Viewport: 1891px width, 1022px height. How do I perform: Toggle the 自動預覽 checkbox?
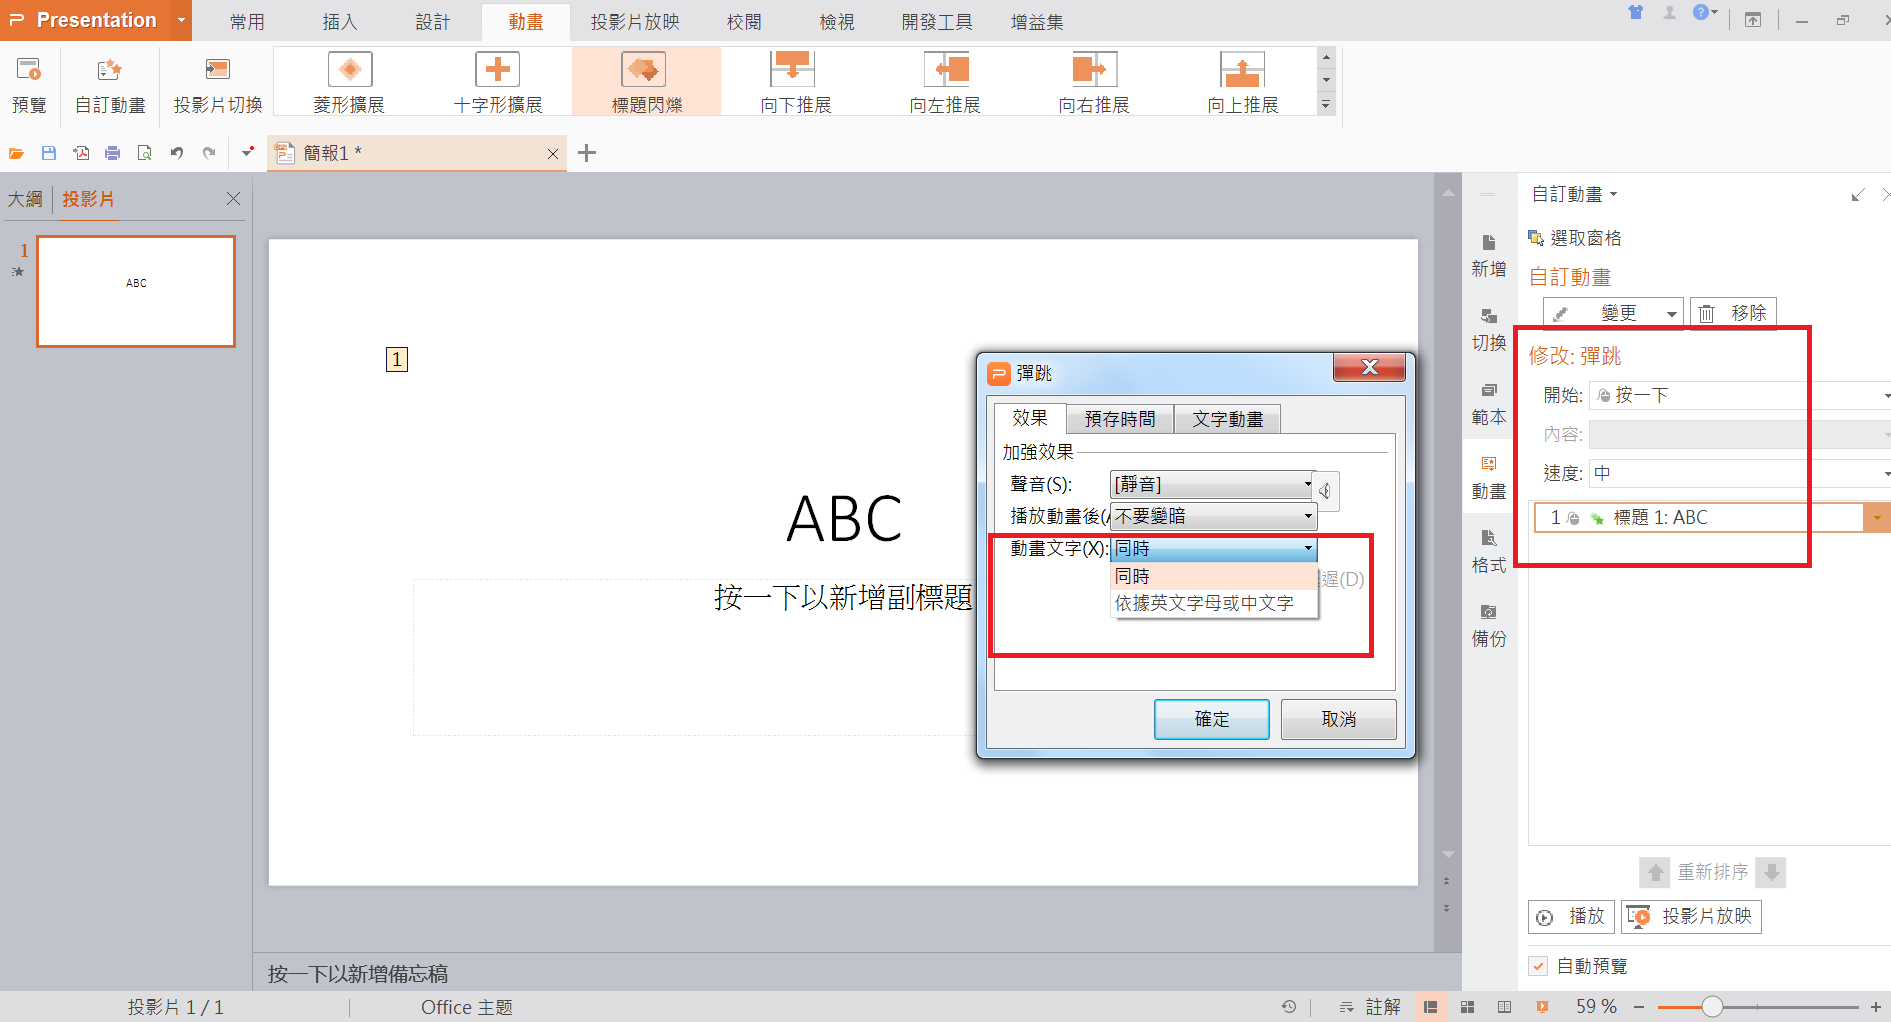(x=1539, y=966)
